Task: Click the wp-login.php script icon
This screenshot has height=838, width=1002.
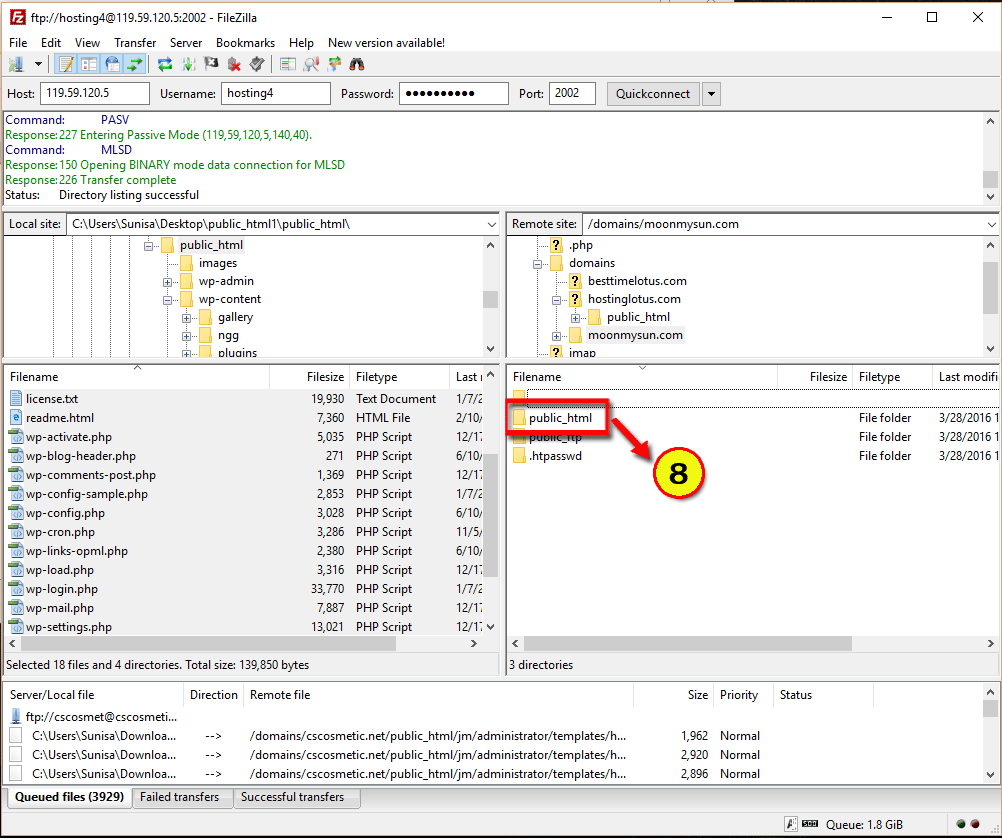Action: [16, 589]
